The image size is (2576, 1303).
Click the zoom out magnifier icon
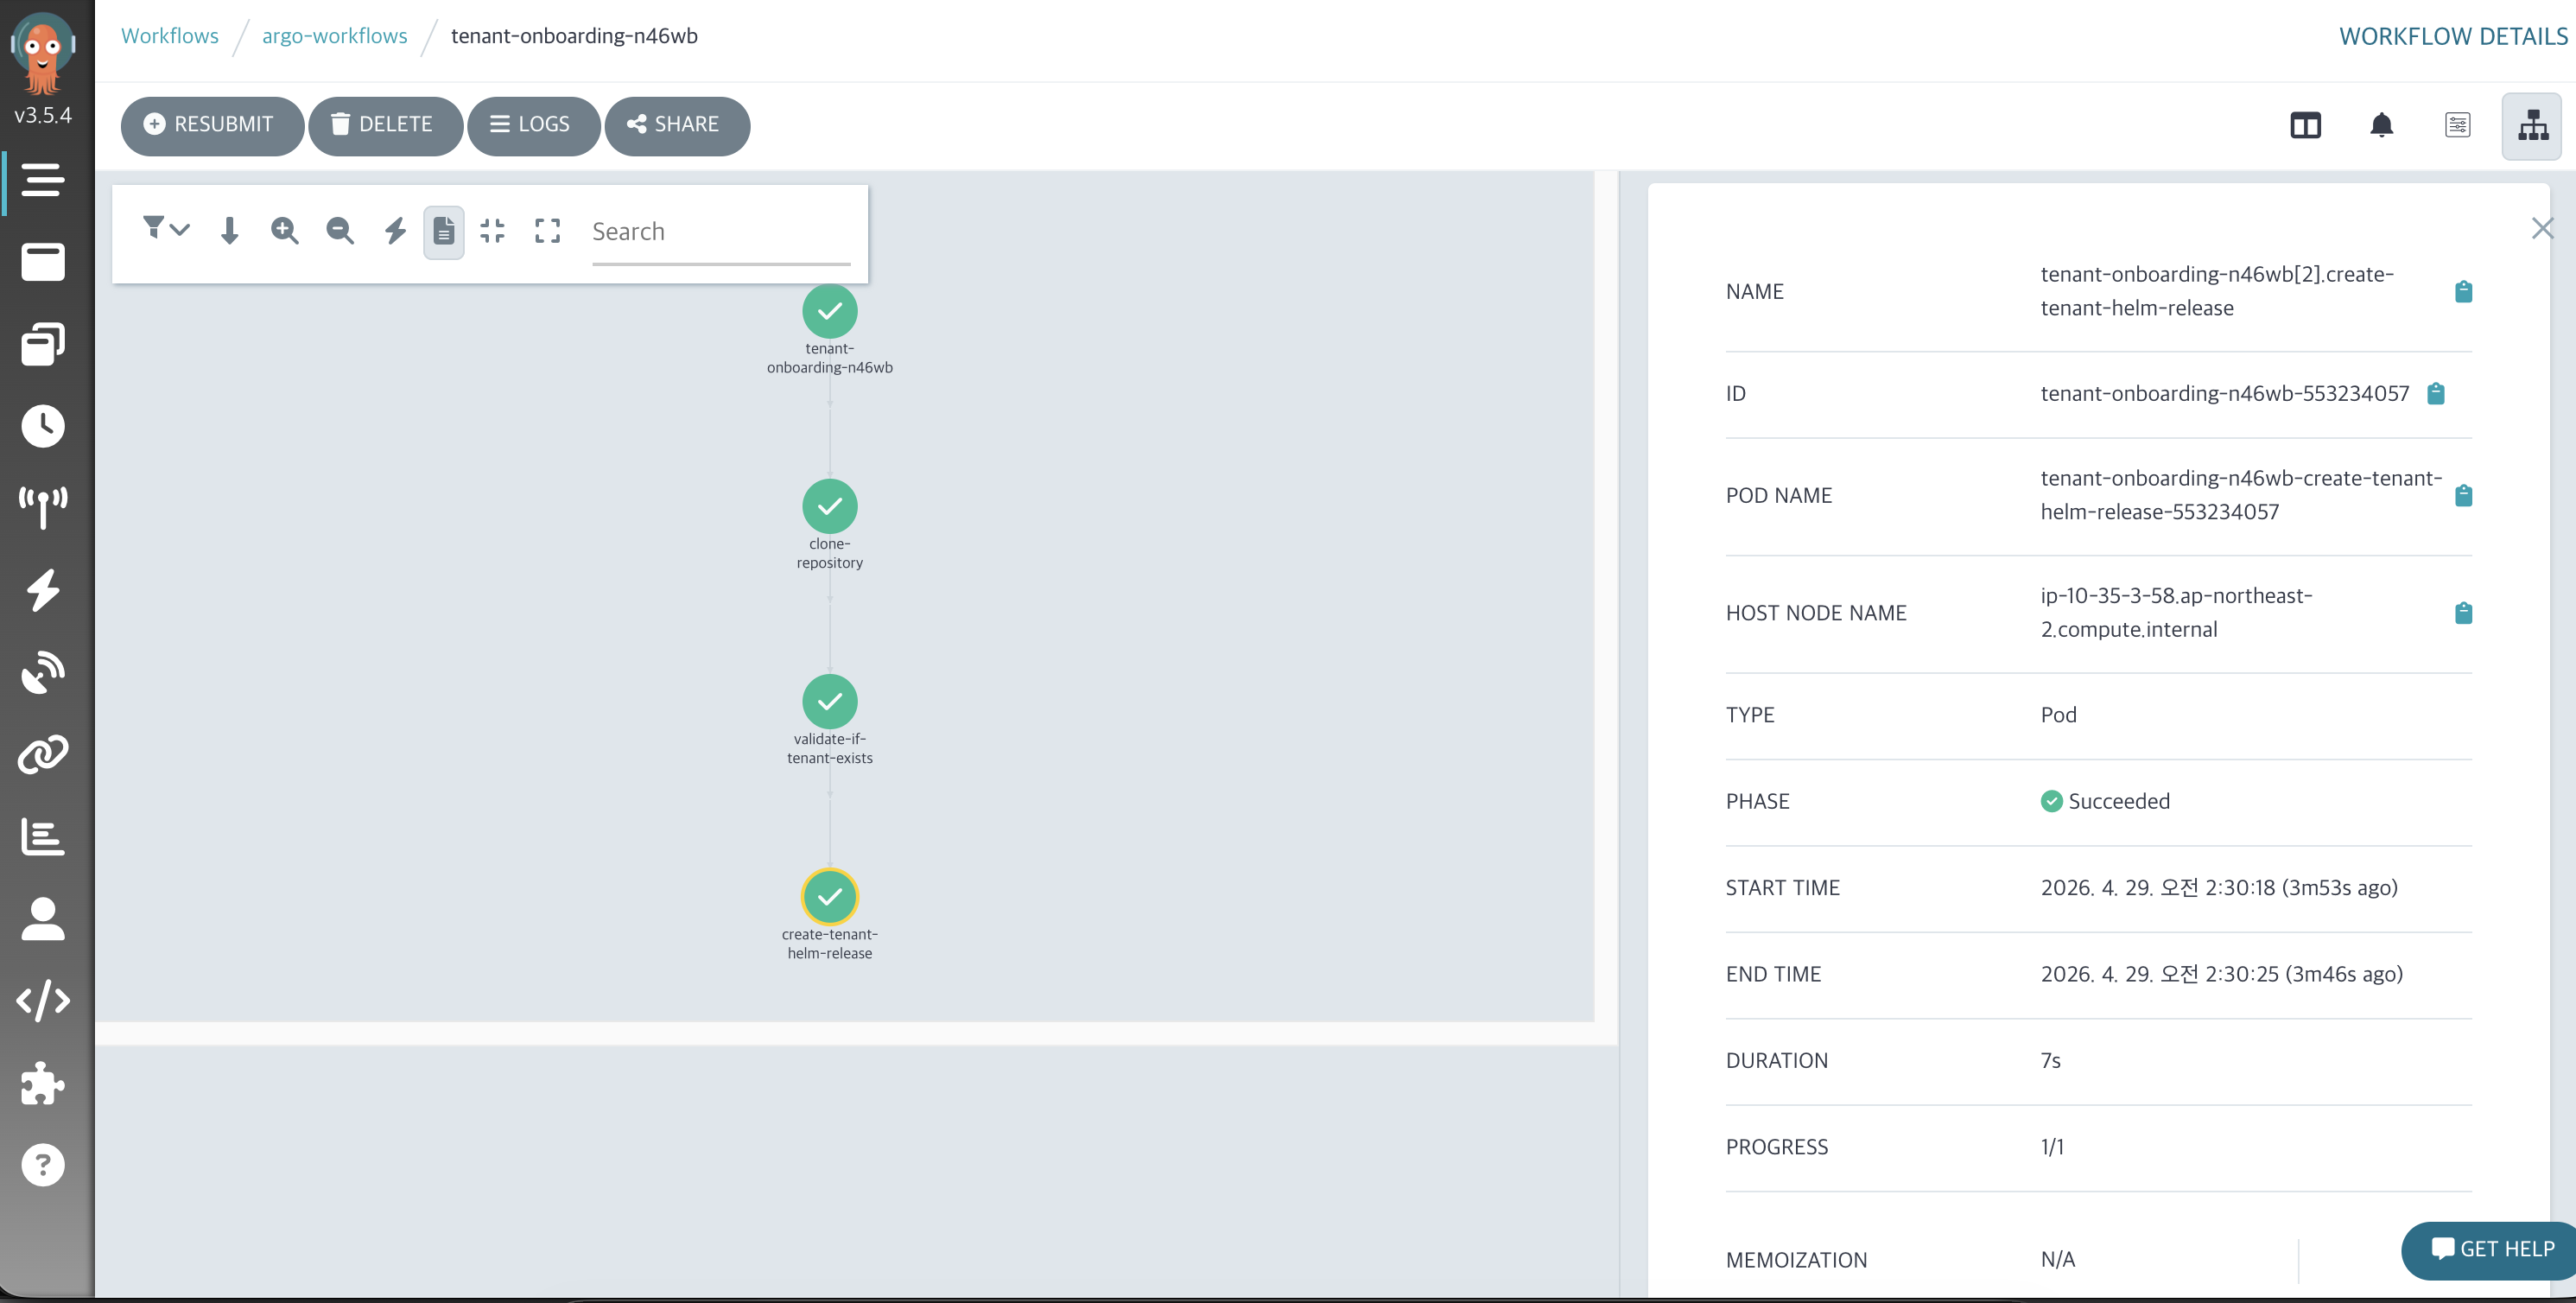(x=340, y=231)
